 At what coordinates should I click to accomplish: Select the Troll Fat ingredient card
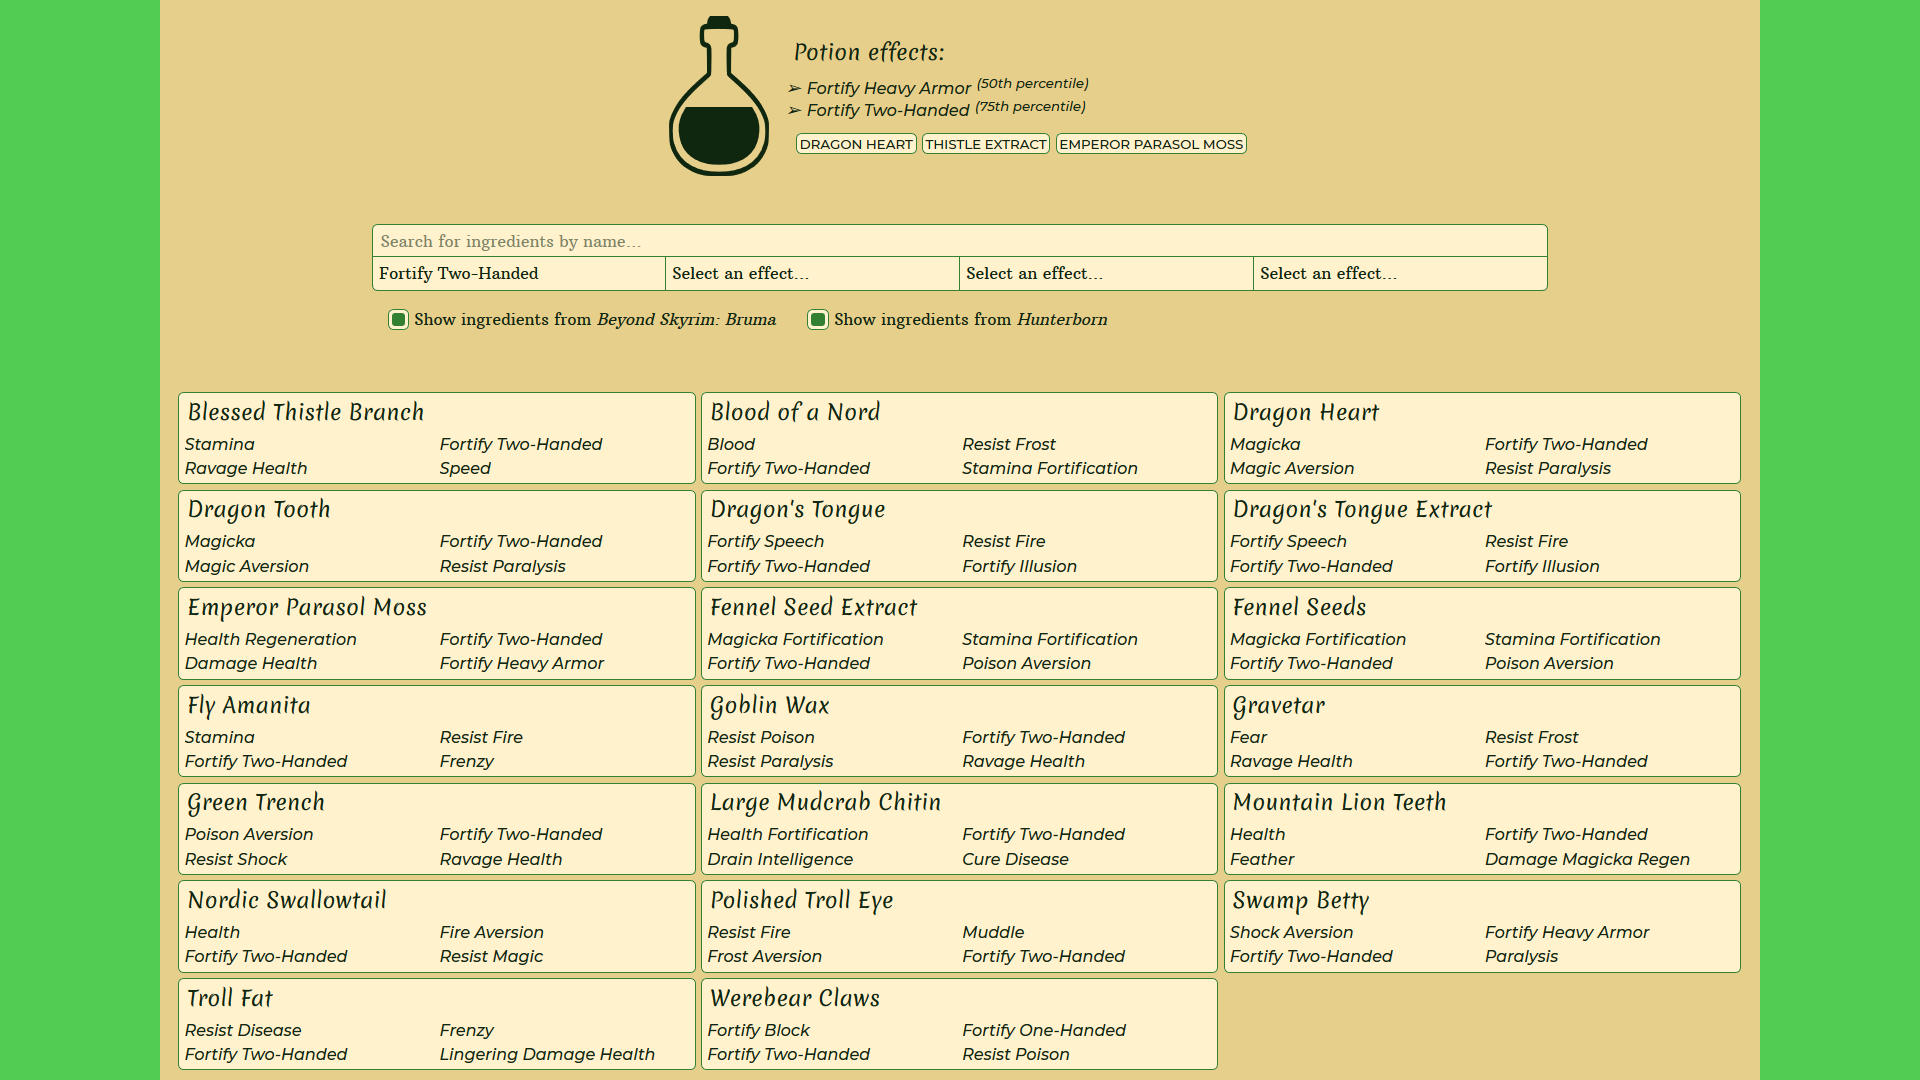tap(436, 1024)
